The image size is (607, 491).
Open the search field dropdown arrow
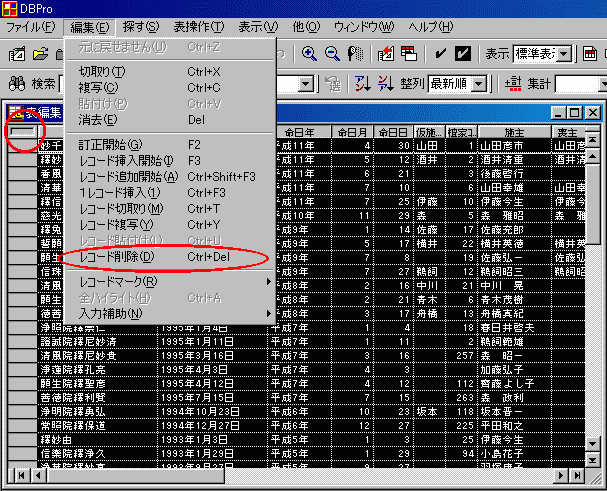click(305, 83)
